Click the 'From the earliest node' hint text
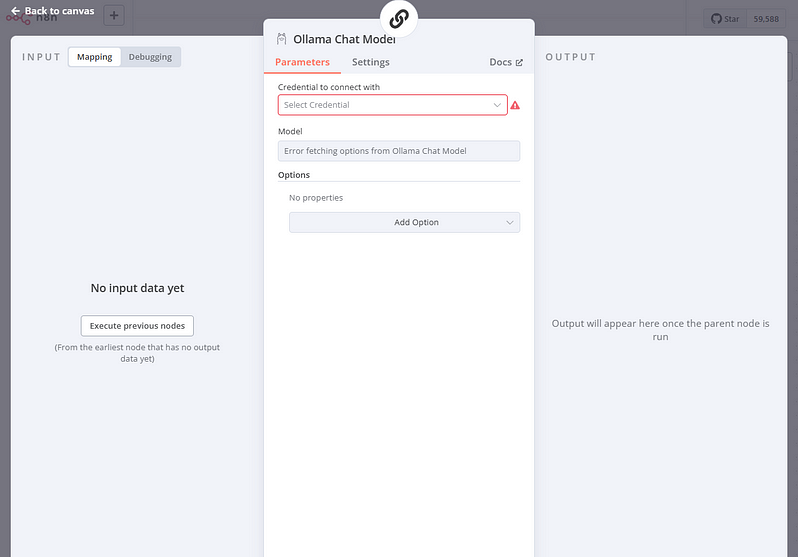Image resolution: width=798 pixels, height=557 pixels. tap(137, 353)
